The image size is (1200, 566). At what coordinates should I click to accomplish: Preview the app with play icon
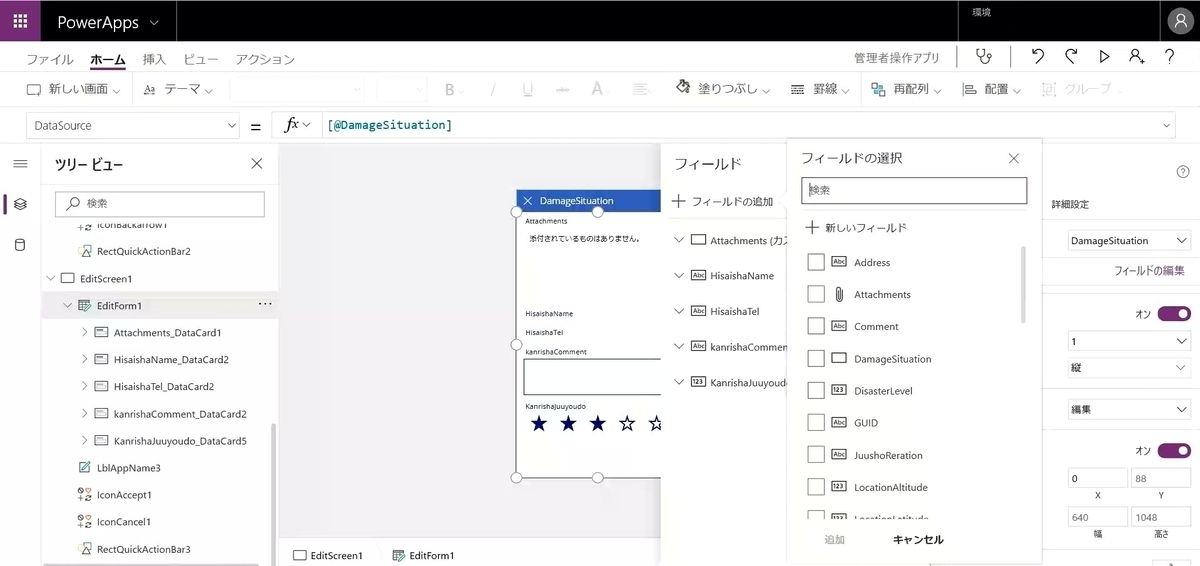click(1104, 58)
